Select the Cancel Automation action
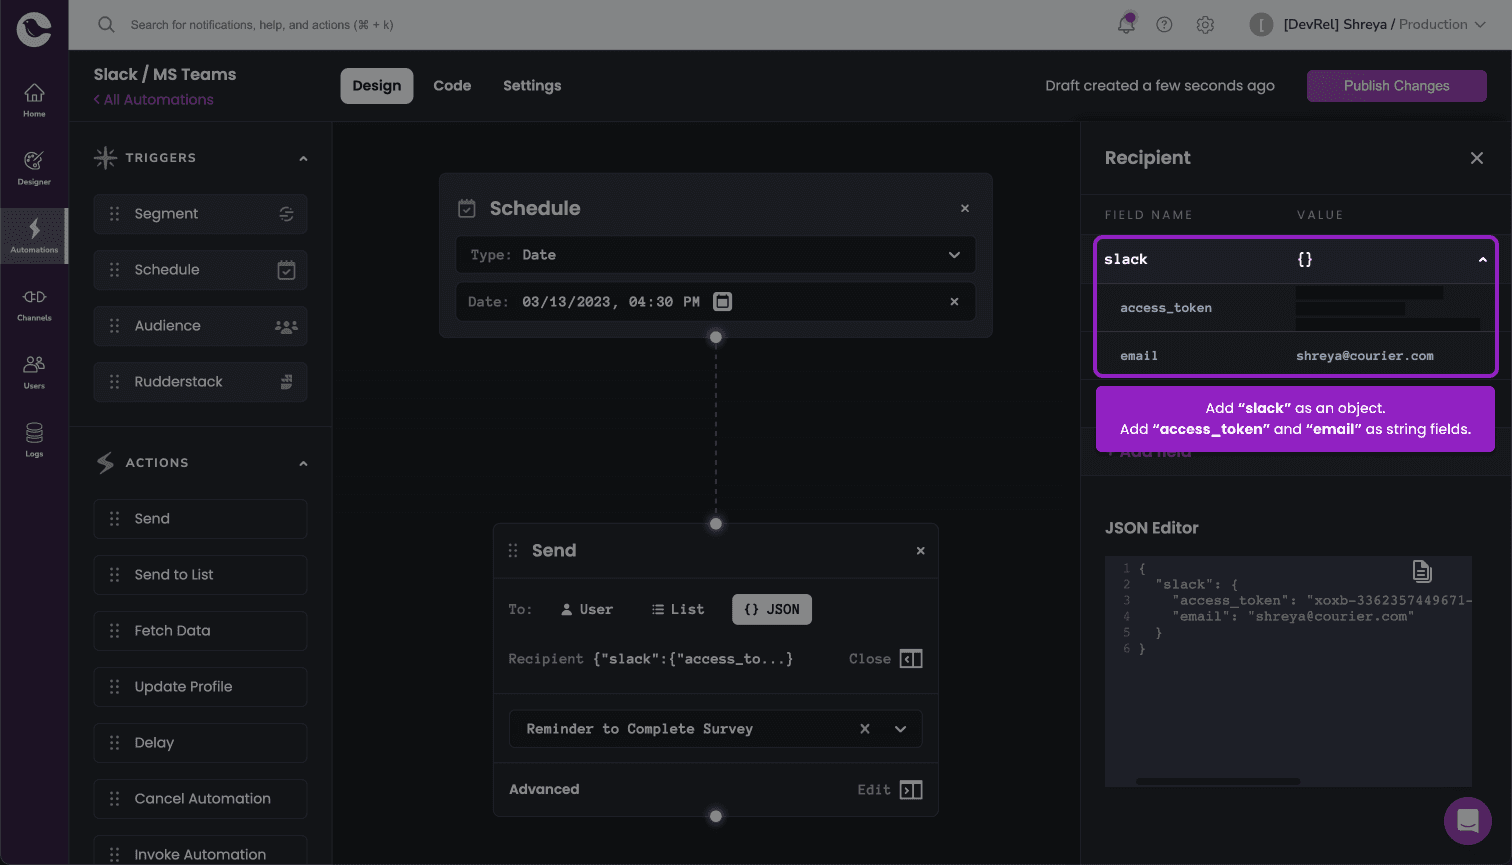This screenshot has width=1512, height=865. pyautogui.click(x=200, y=798)
